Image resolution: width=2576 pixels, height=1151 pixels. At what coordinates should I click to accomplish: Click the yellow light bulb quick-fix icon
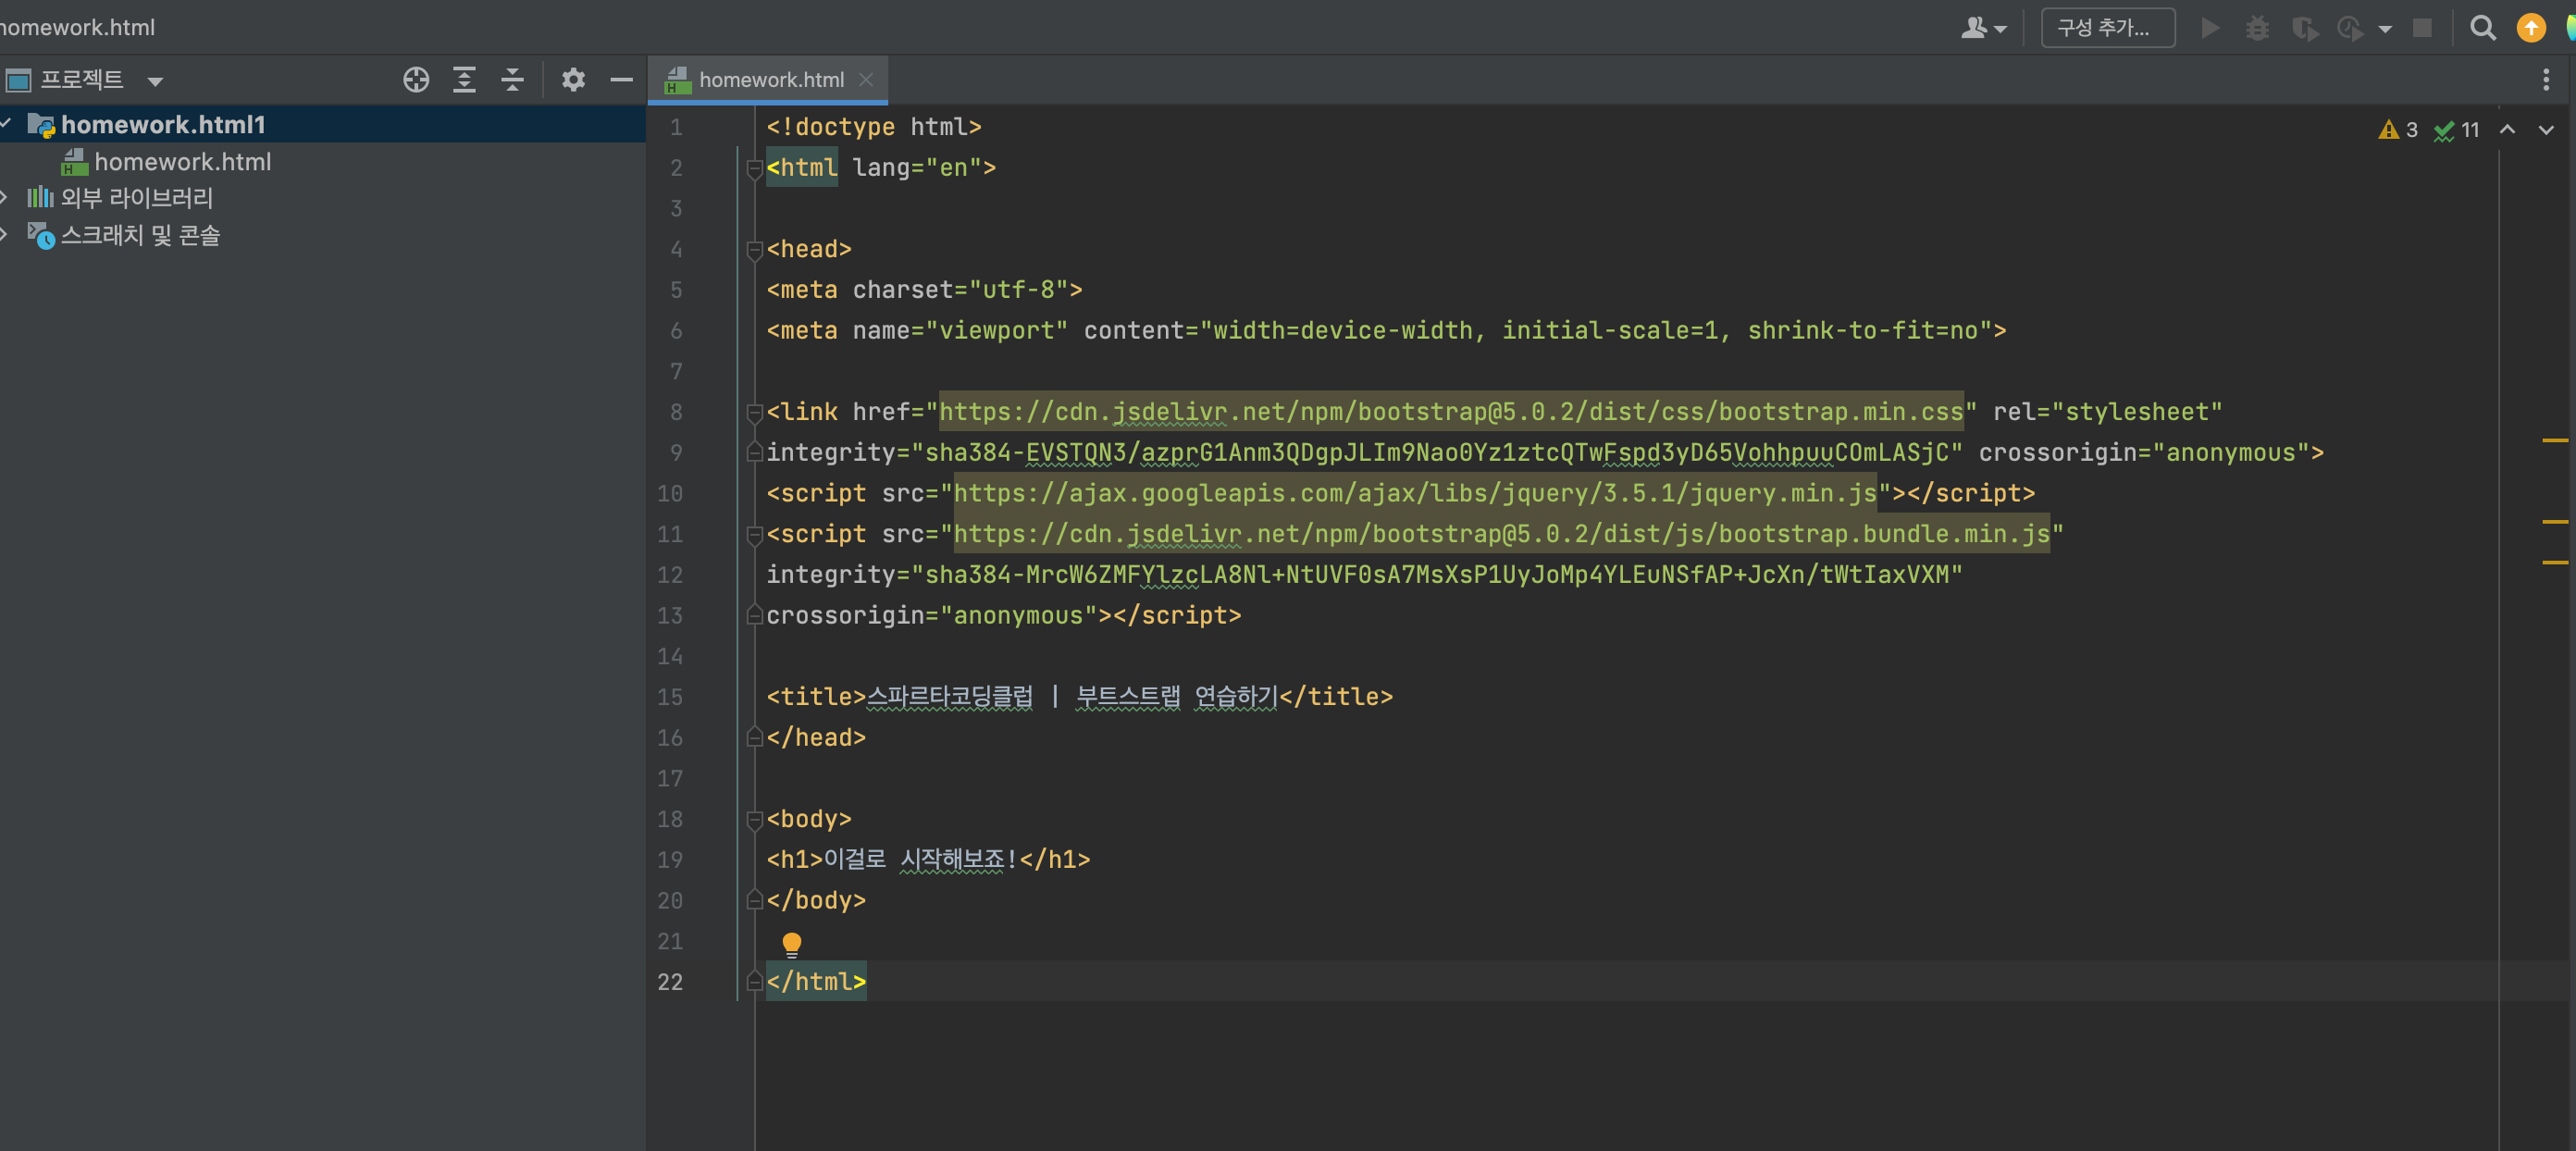(791, 944)
